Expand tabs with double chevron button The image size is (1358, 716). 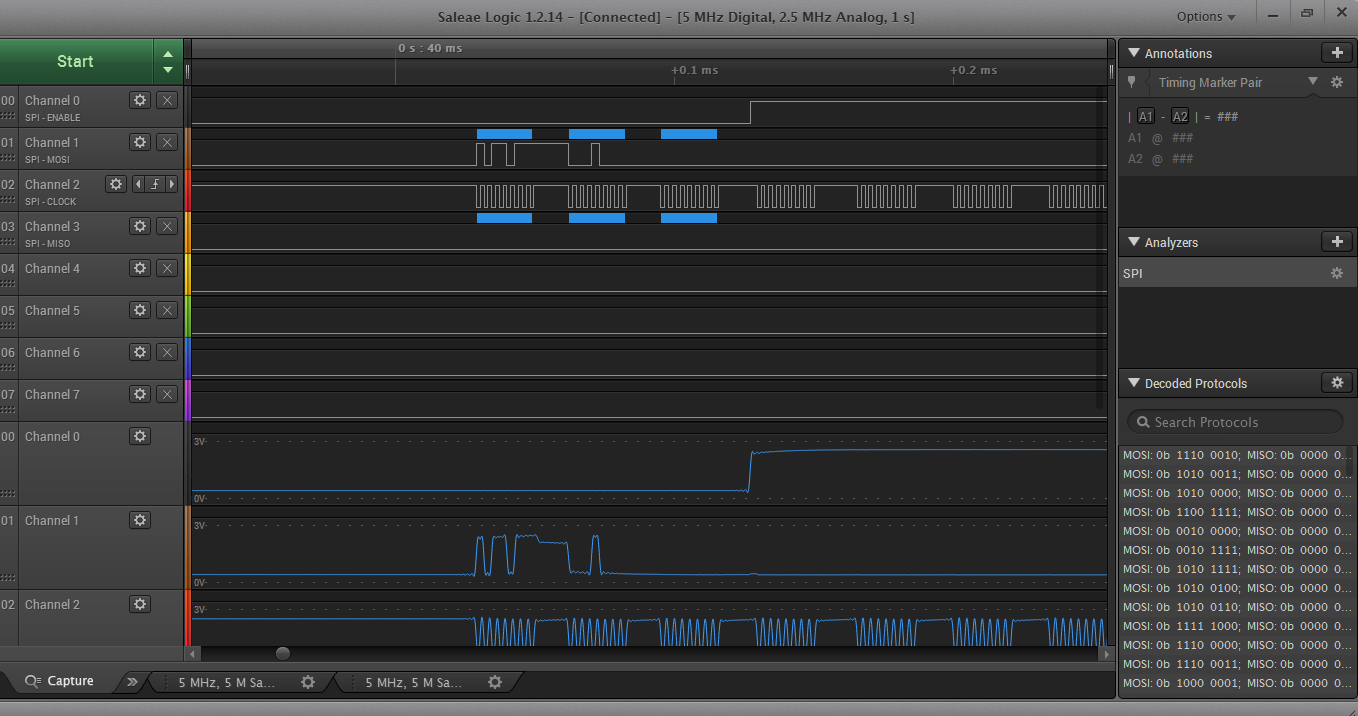(132, 682)
